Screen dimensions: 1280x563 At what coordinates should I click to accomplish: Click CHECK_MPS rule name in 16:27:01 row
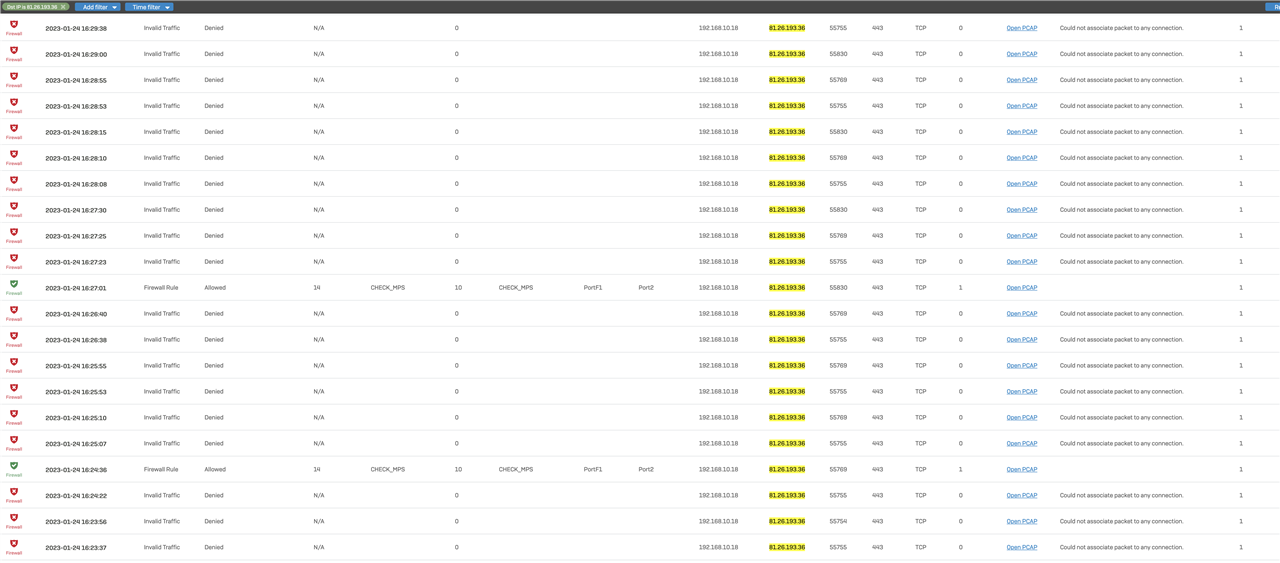387,288
